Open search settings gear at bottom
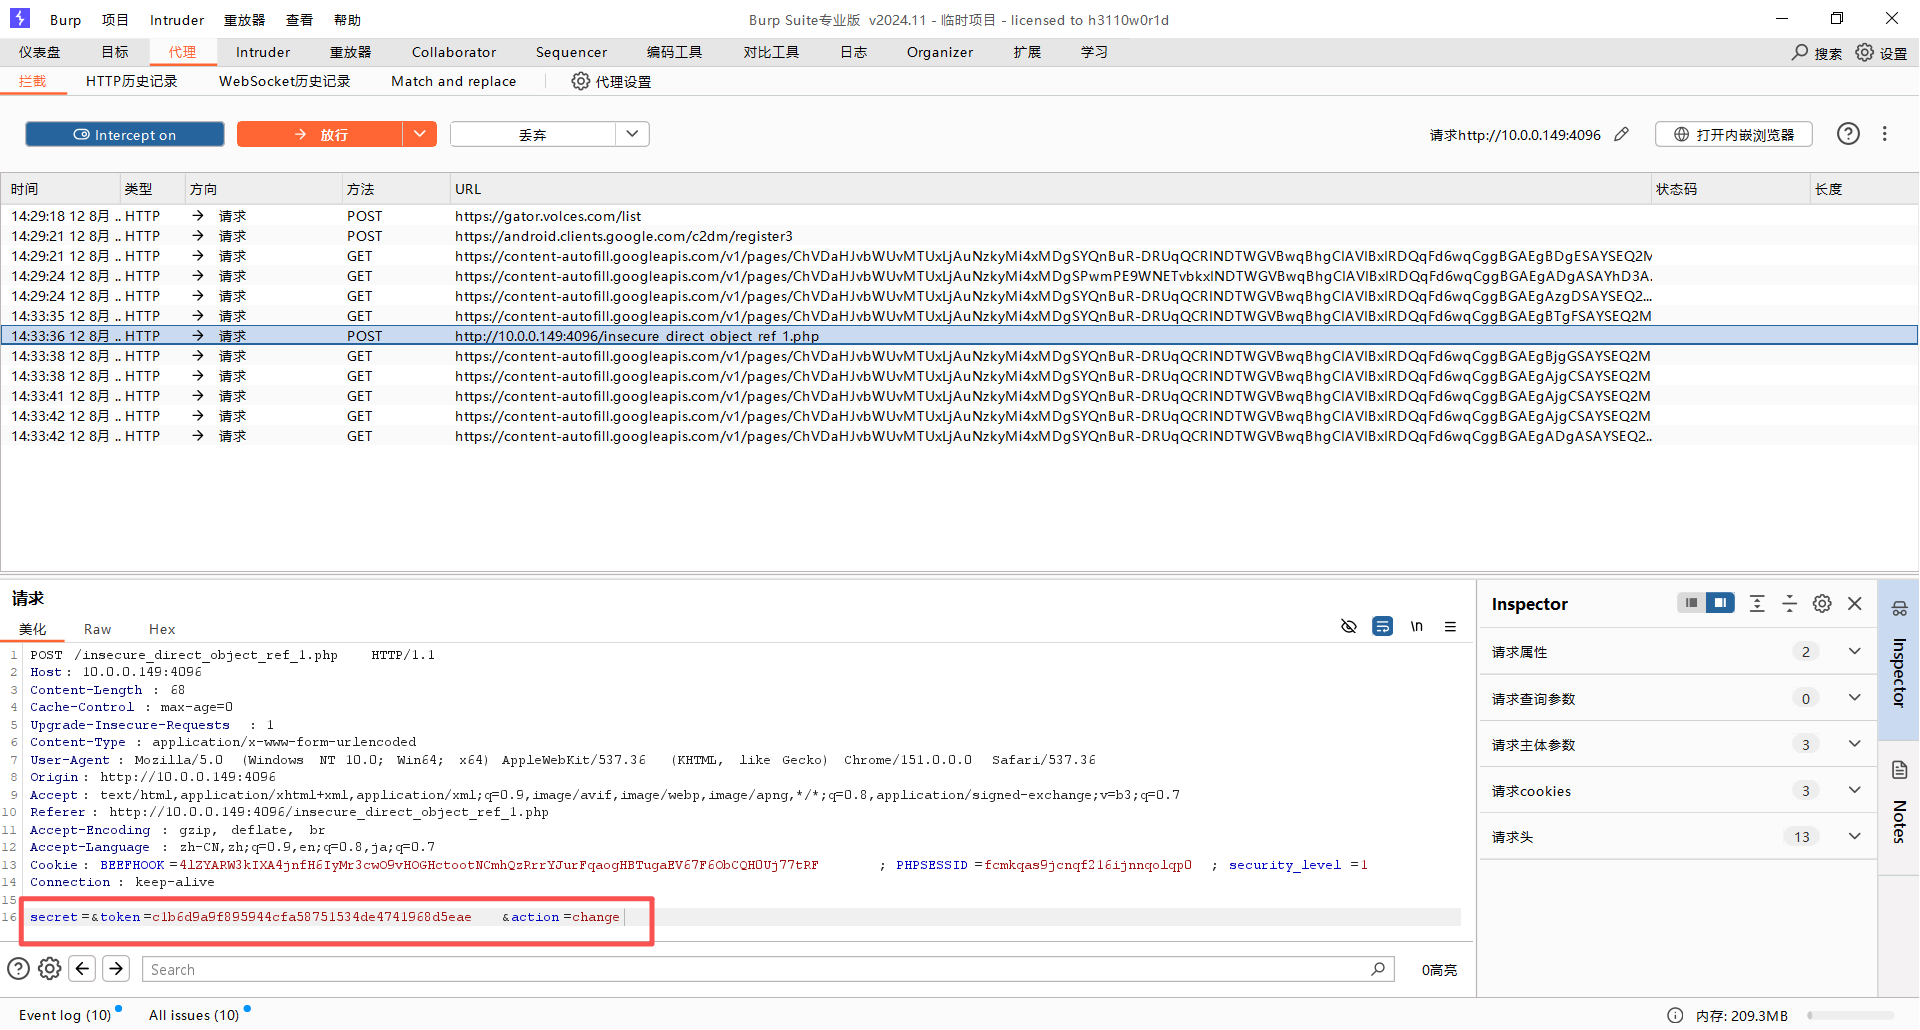 pyautogui.click(x=50, y=968)
